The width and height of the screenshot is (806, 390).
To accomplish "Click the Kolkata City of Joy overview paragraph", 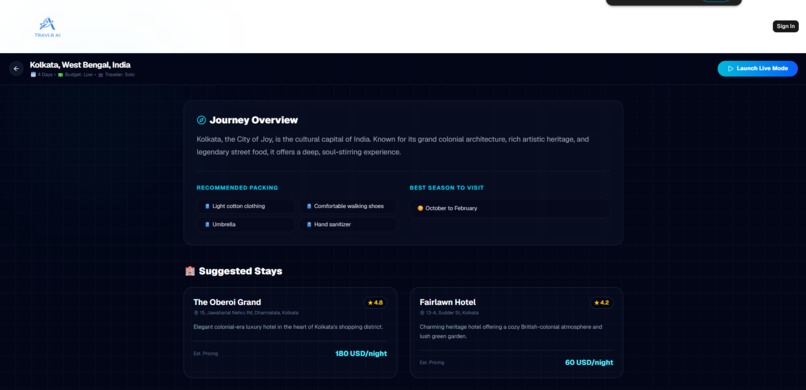I will click(393, 145).
